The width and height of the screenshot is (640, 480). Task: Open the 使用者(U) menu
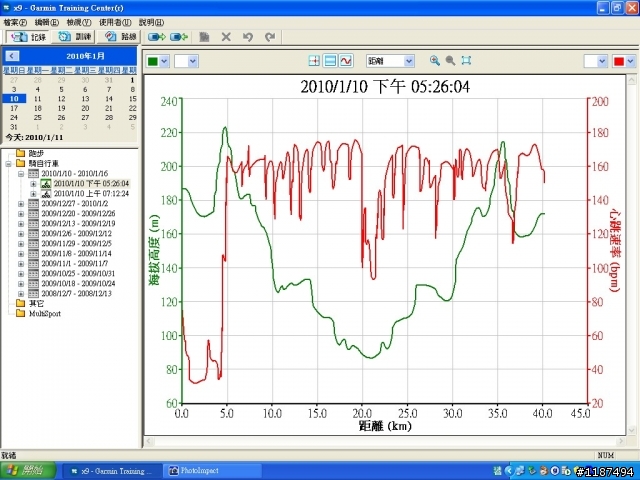(115, 22)
